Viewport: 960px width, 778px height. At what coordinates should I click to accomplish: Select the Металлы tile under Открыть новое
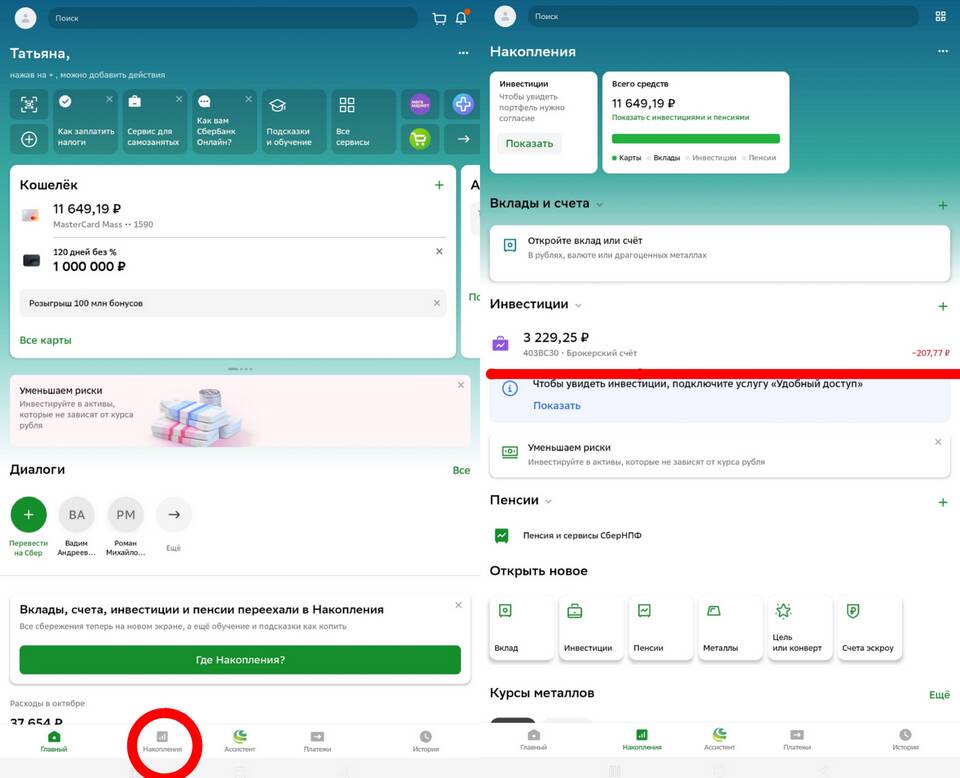729,628
